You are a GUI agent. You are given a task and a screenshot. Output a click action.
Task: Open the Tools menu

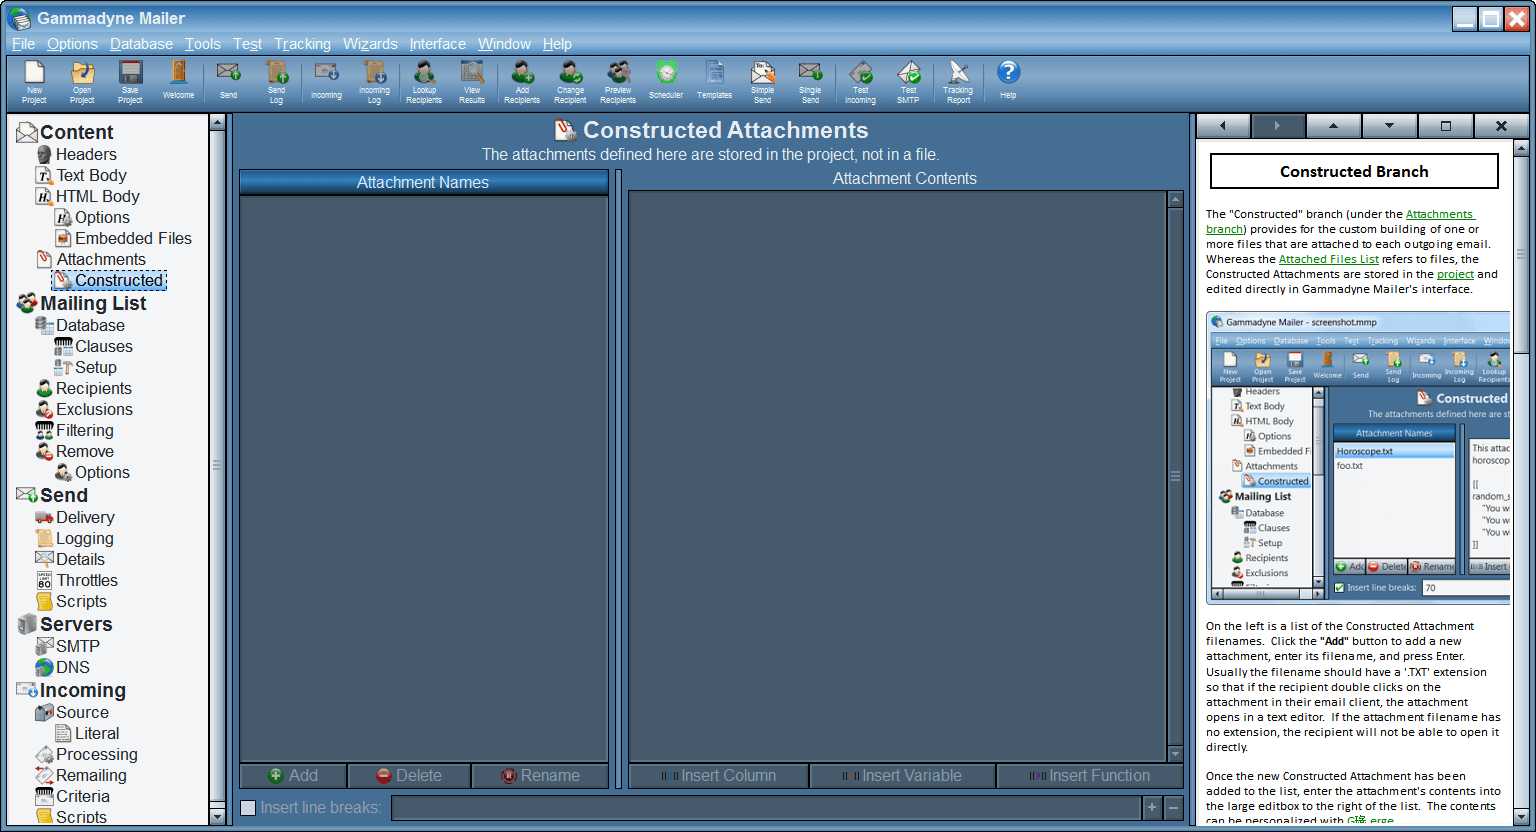pyautogui.click(x=203, y=44)
